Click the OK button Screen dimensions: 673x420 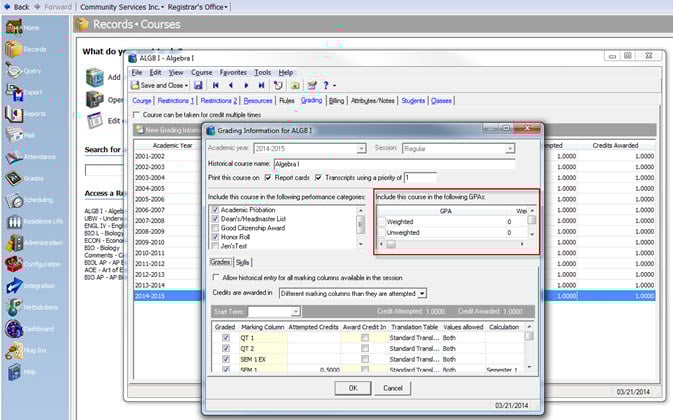(353, 388)
